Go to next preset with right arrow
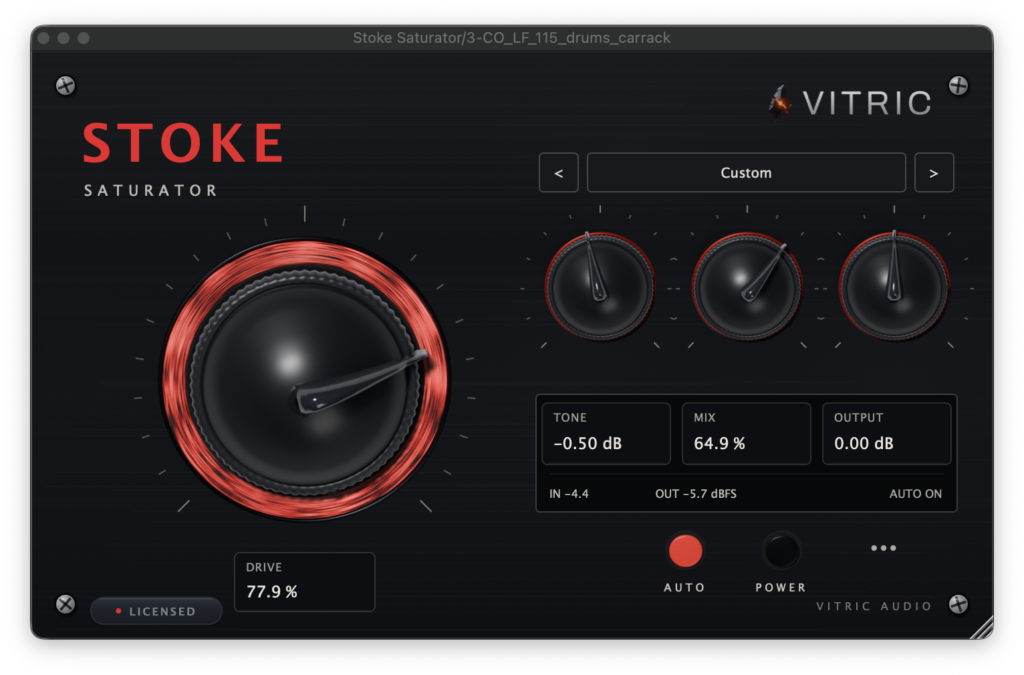The image size is (1024, 675). click(x=934, y=172)
